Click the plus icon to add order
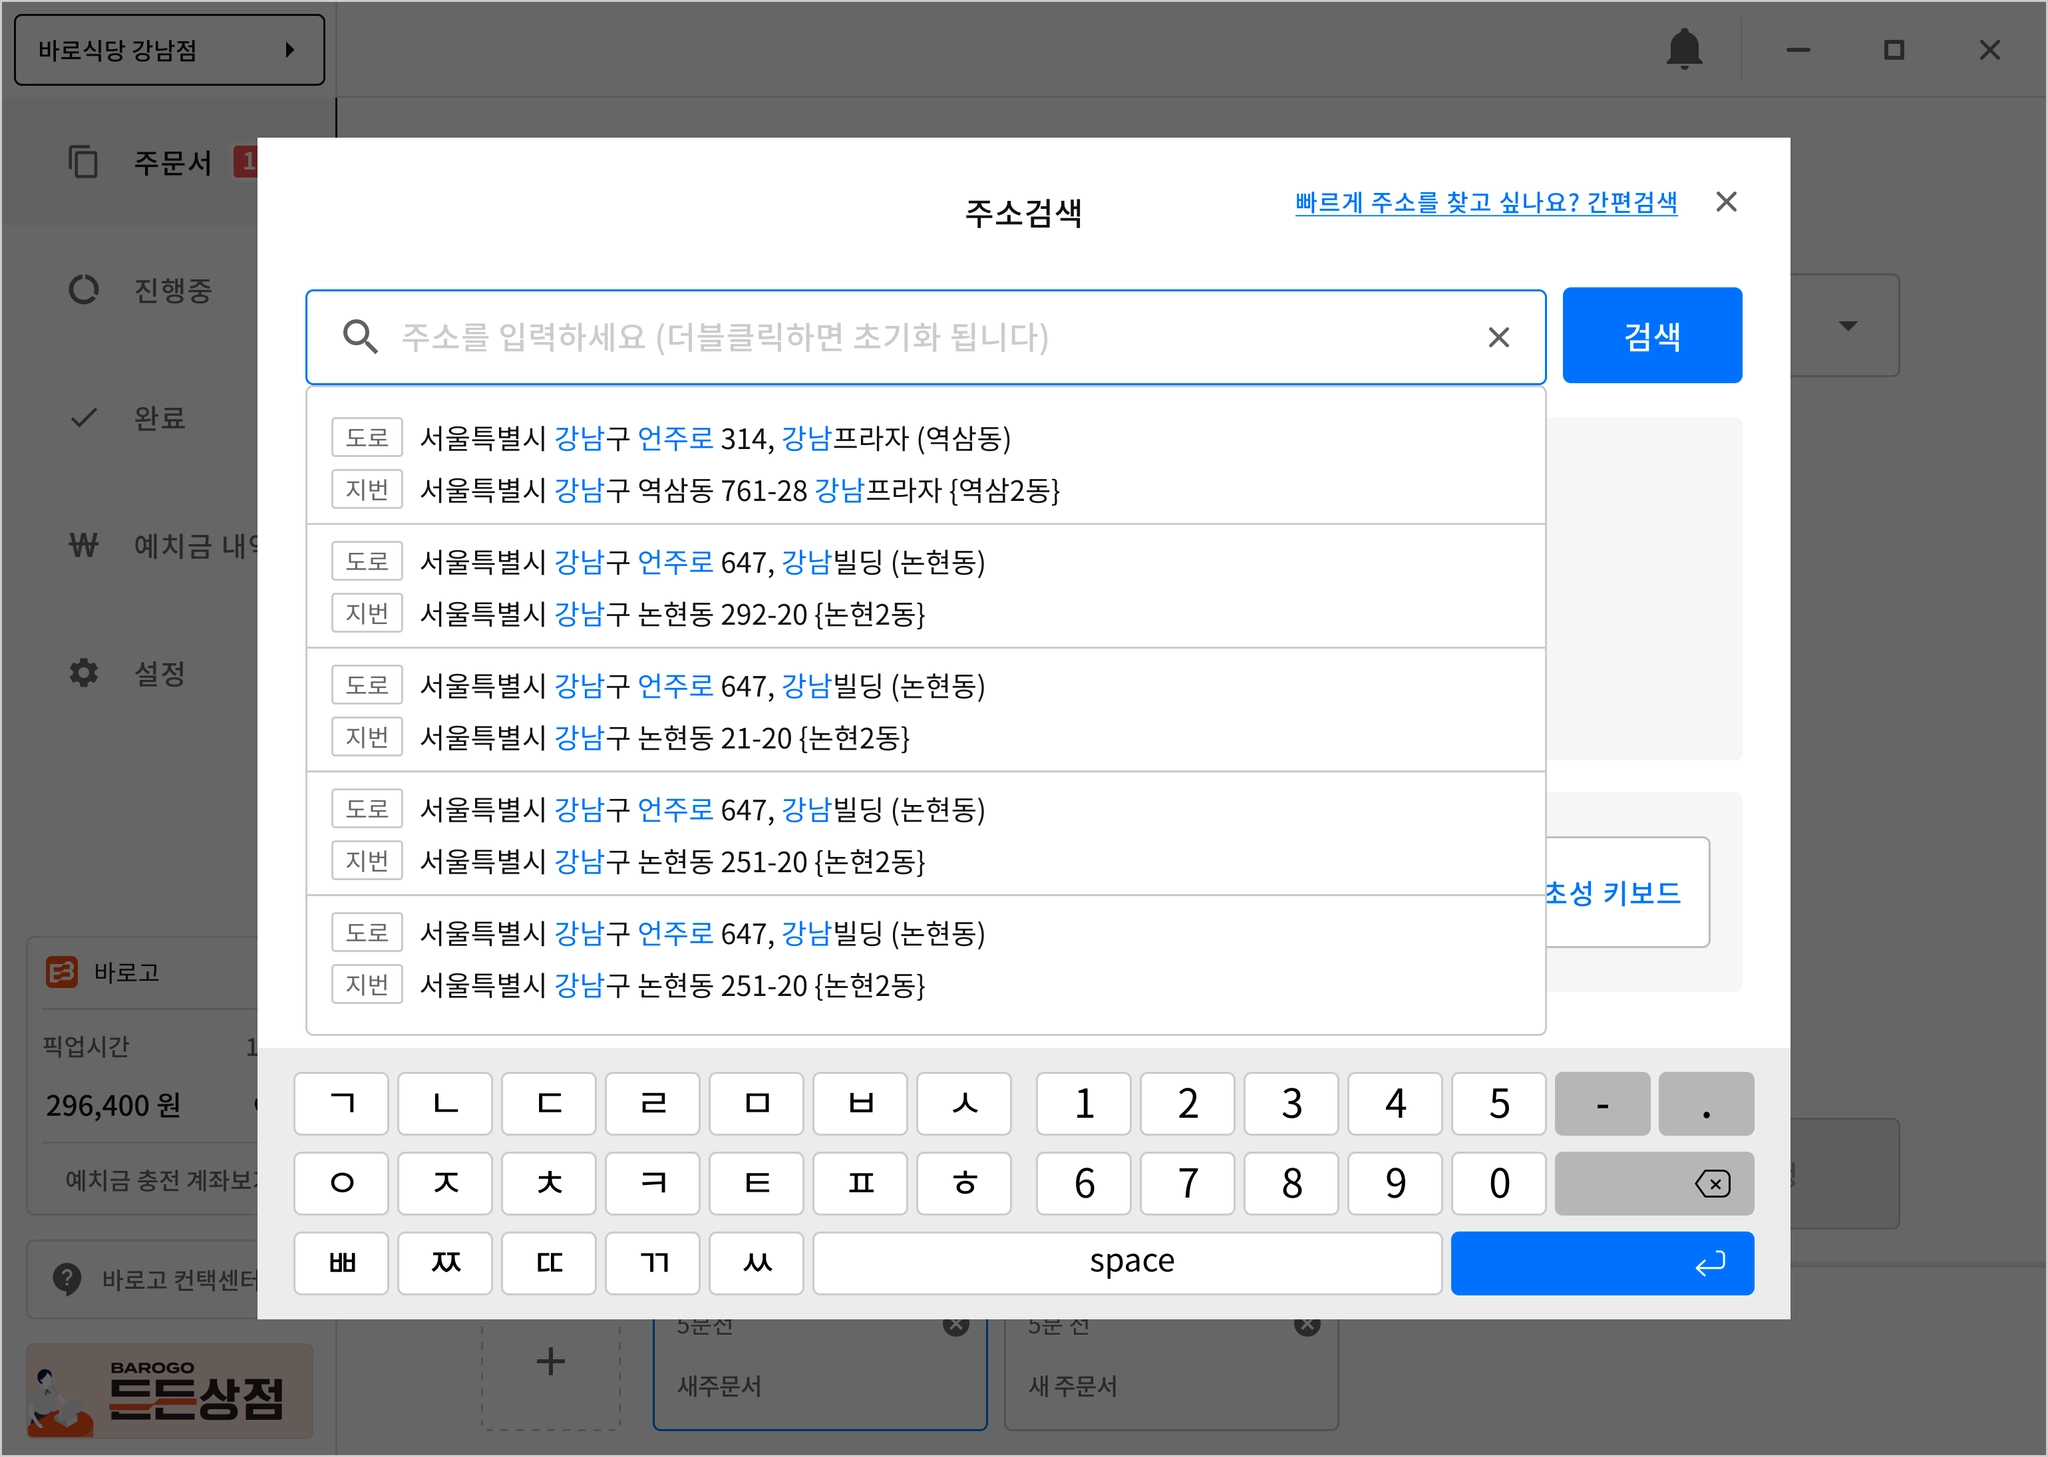Viewport: 2048px width, 1457px height. (550, 1361)
